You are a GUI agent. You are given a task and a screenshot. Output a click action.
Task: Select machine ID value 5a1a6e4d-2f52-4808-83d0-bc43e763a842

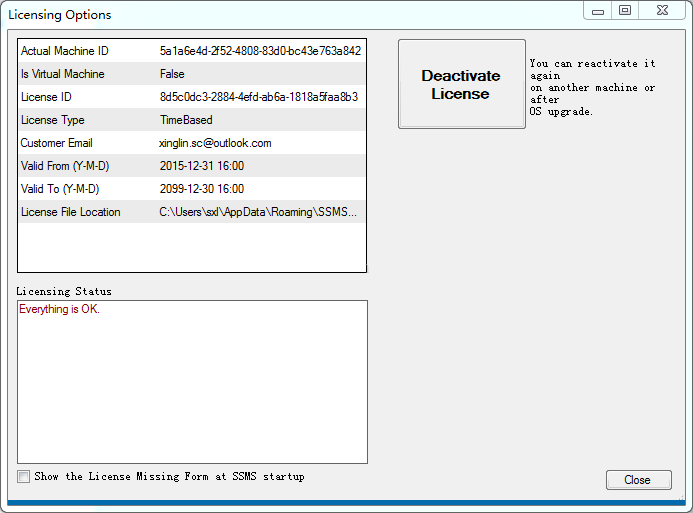(x=260, y=51)
